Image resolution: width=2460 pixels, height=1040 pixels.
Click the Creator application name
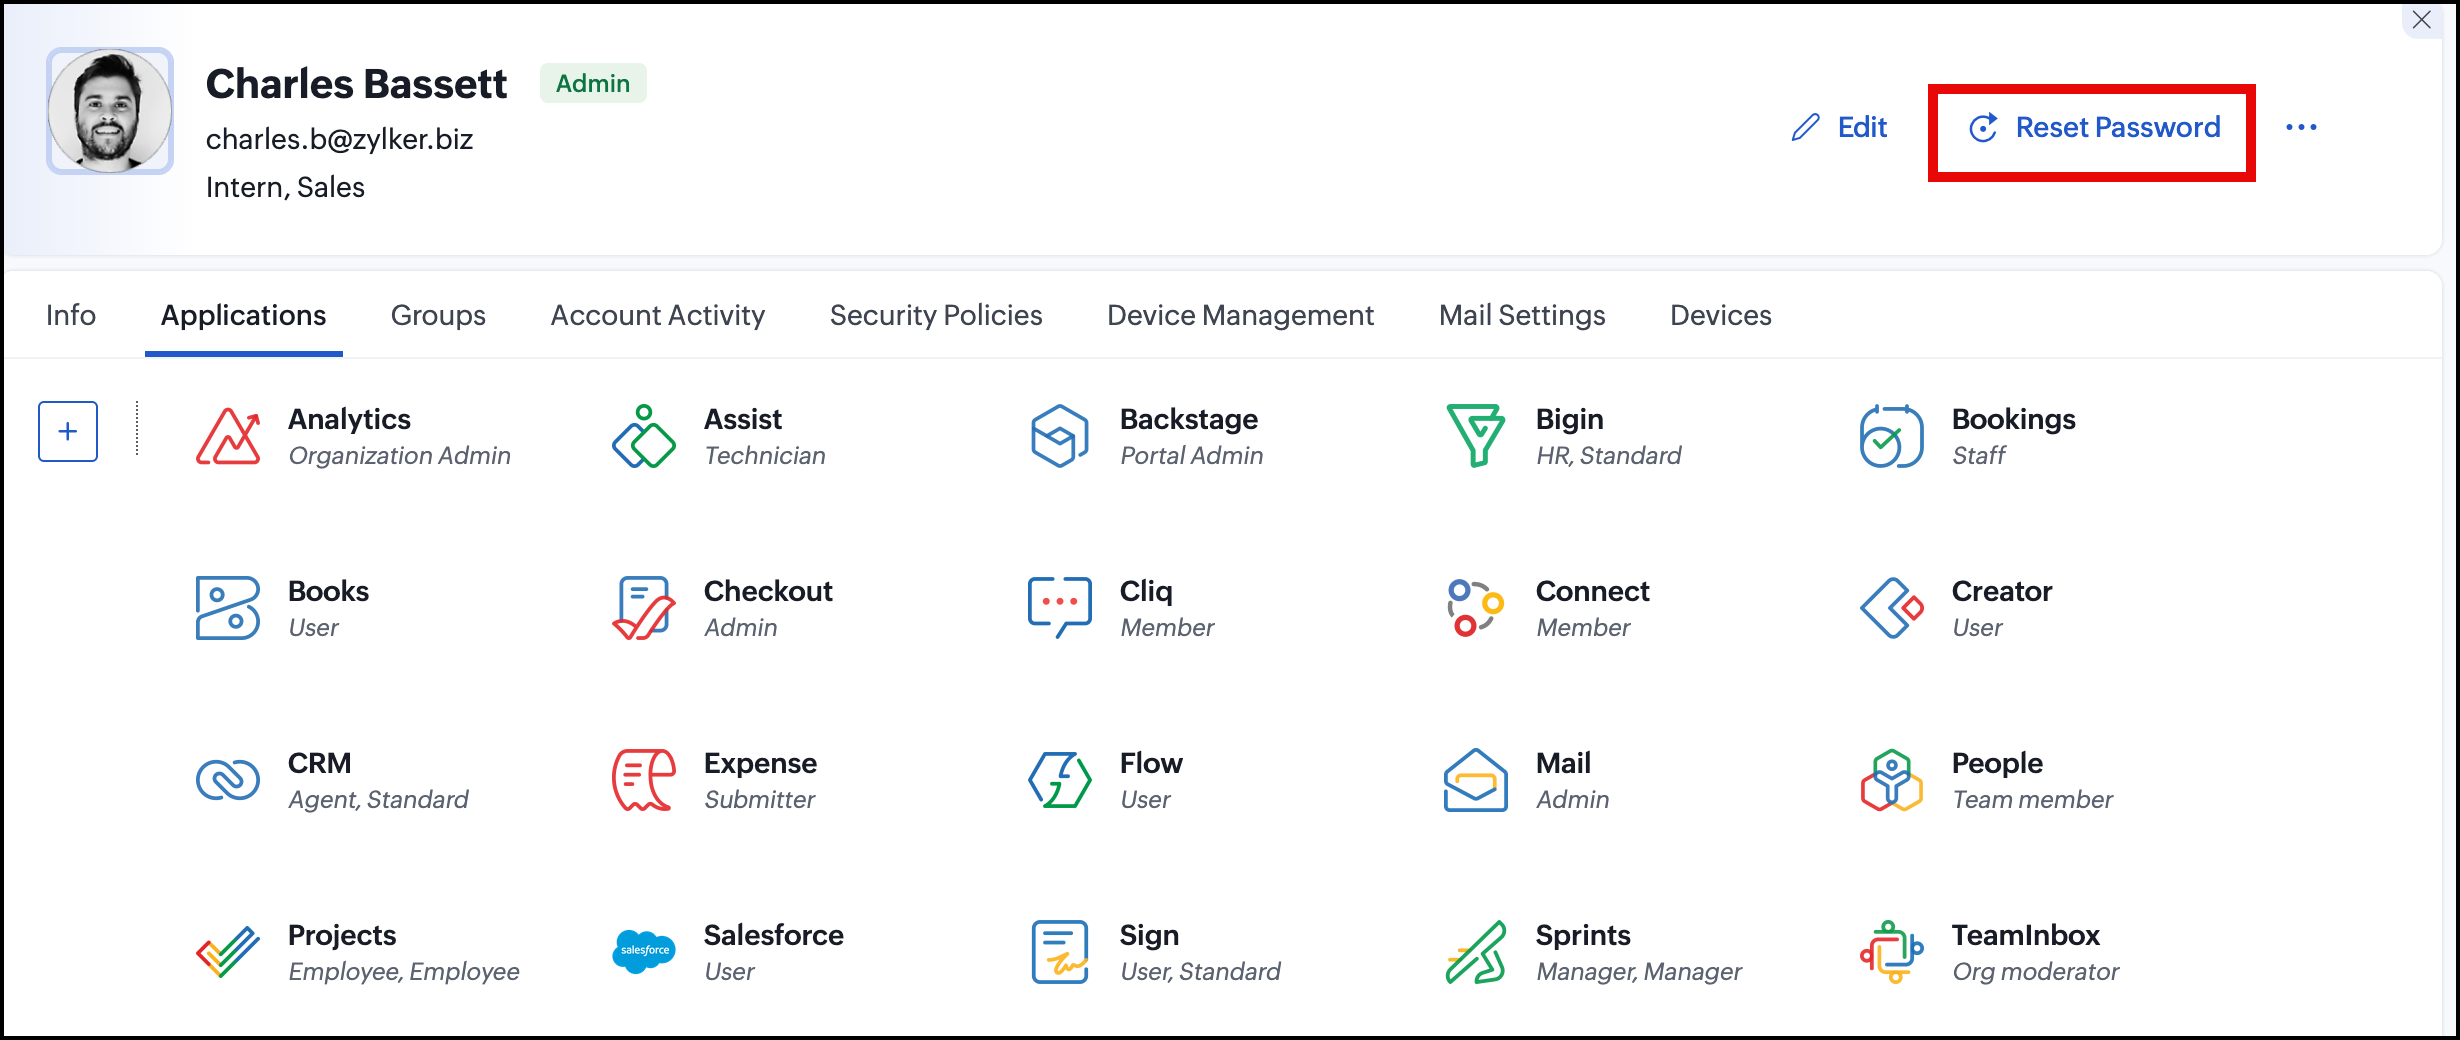tap(2002, 591)
